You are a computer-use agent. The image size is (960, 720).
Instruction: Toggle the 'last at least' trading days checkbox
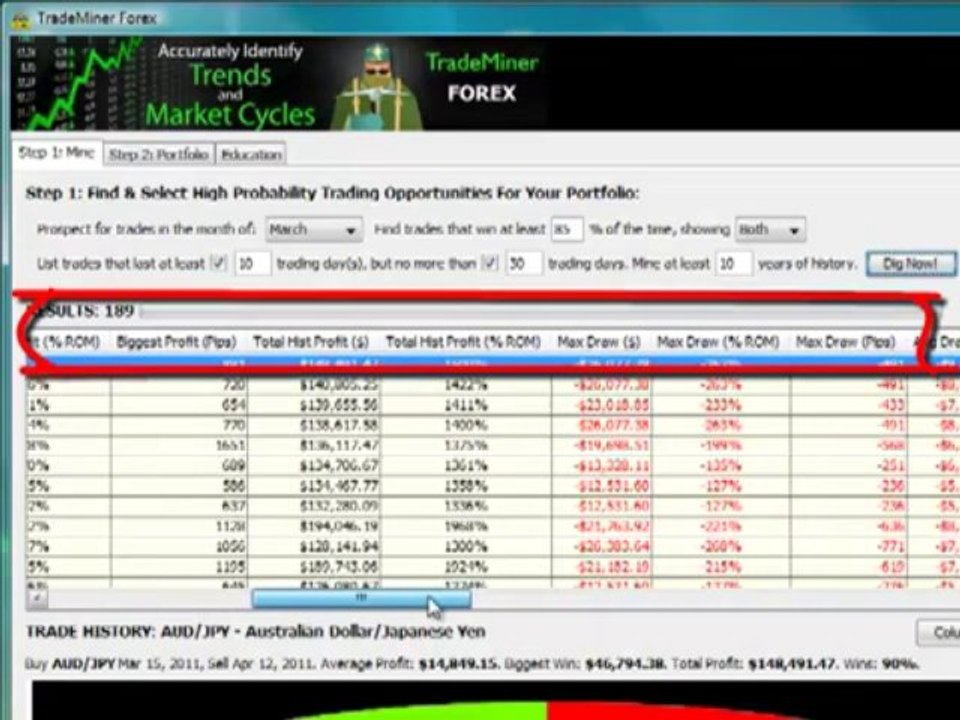tap(219, 263)
